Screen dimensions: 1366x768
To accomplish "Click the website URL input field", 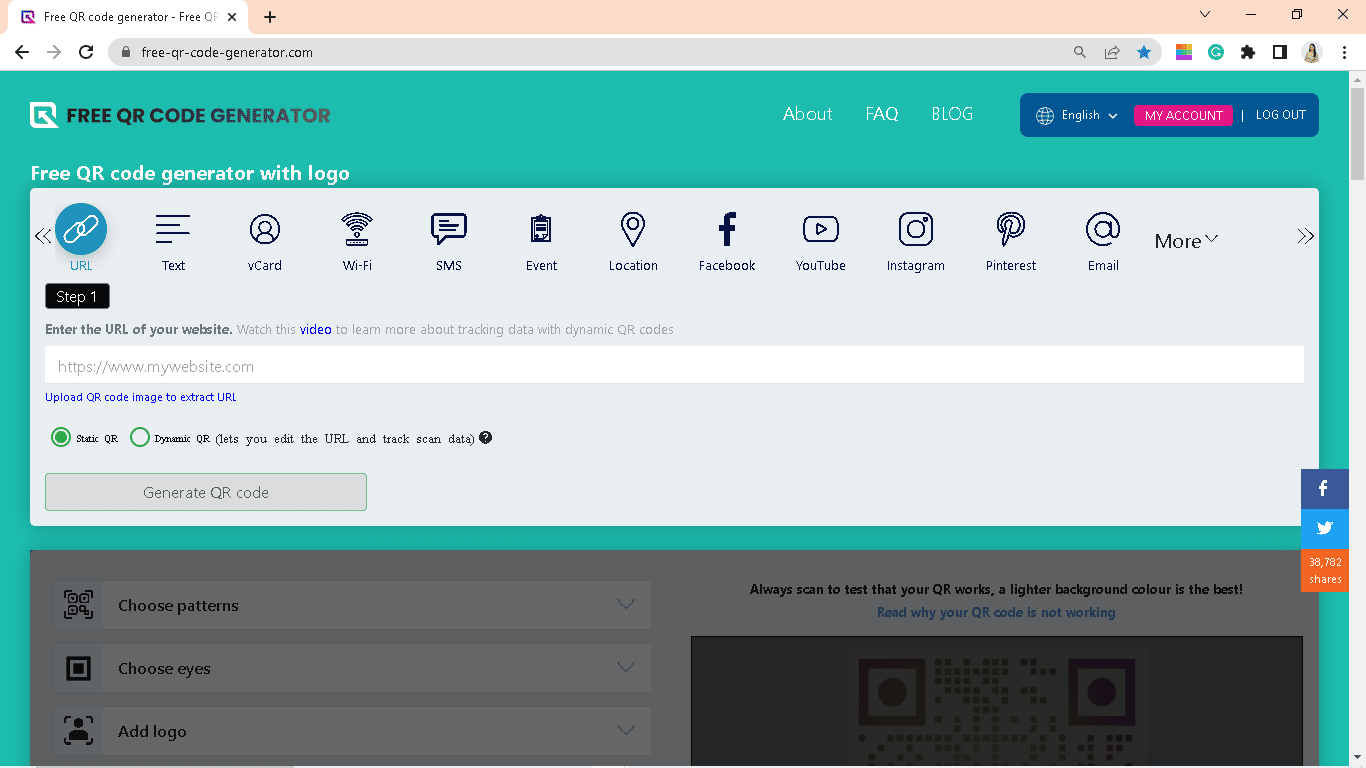I will pyautogui.click(x=674, y=366).
